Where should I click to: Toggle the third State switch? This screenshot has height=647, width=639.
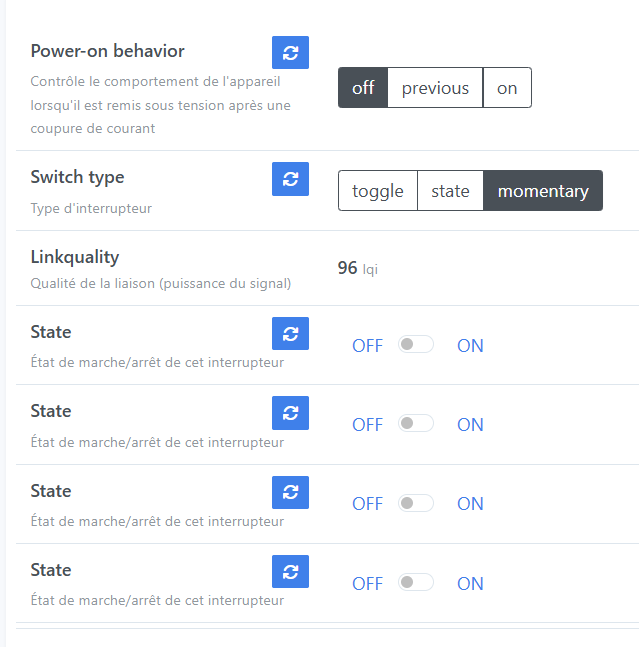416,503
